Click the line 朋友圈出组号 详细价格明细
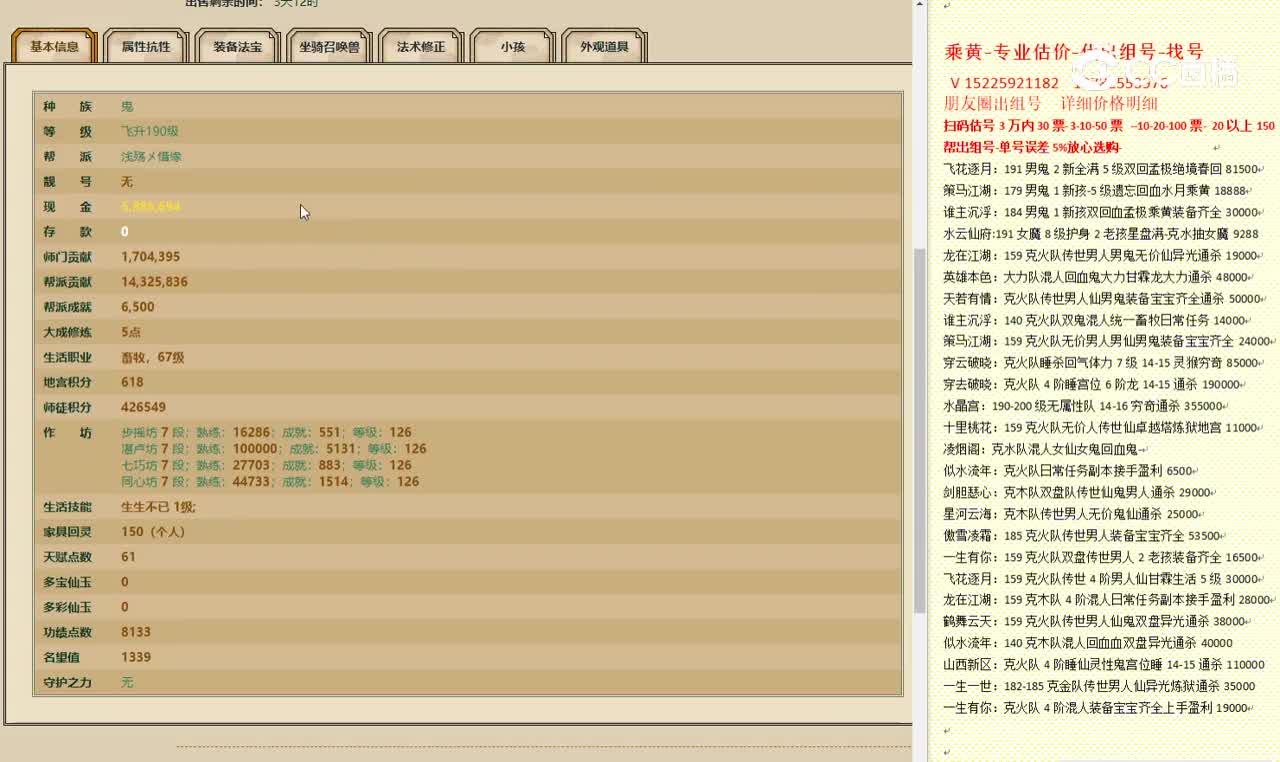This screenshot has height=762, width=1280. pos(1051,103)
